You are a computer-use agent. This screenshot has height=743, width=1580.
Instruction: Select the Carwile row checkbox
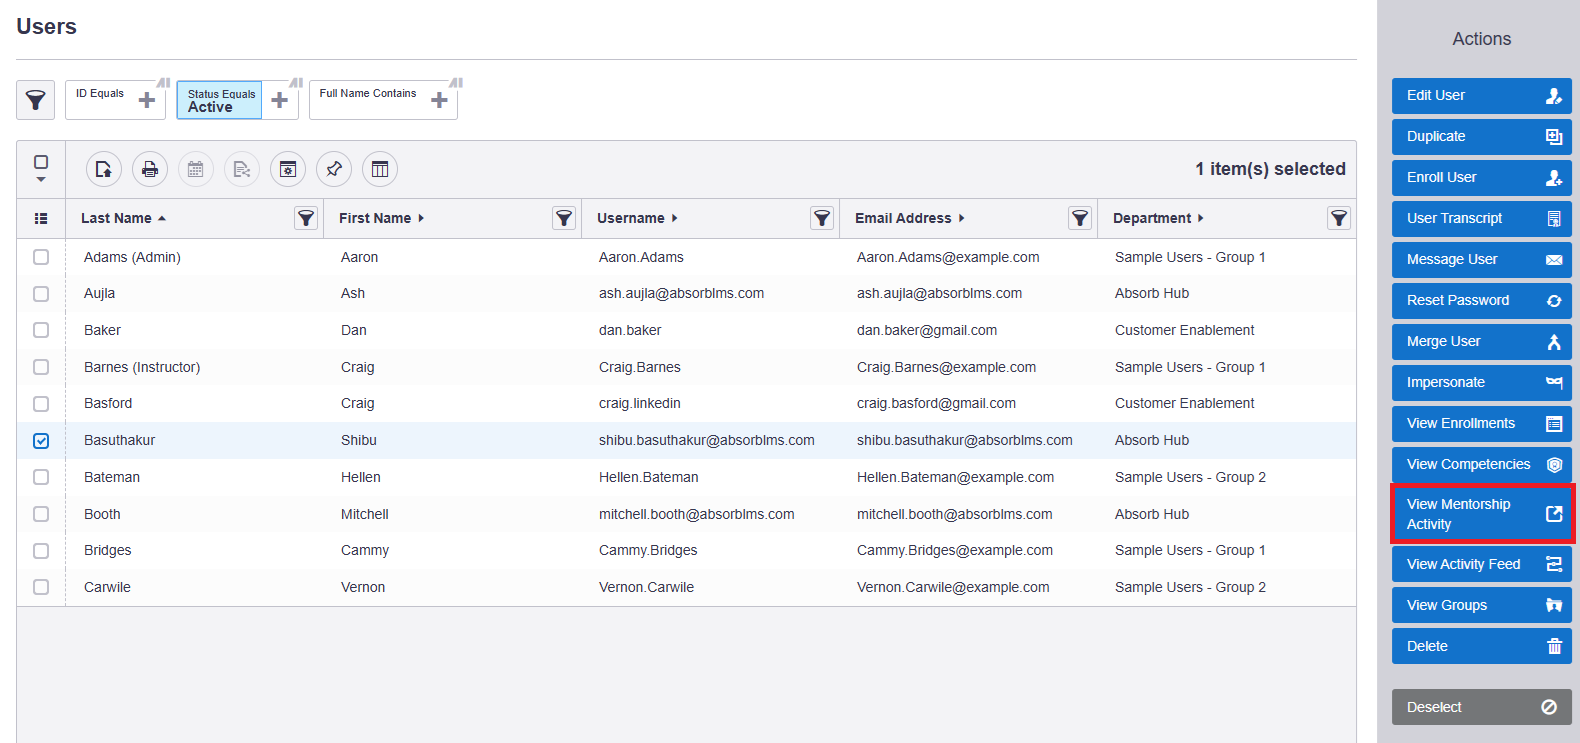pyautogui.click(x=41, y=587)
